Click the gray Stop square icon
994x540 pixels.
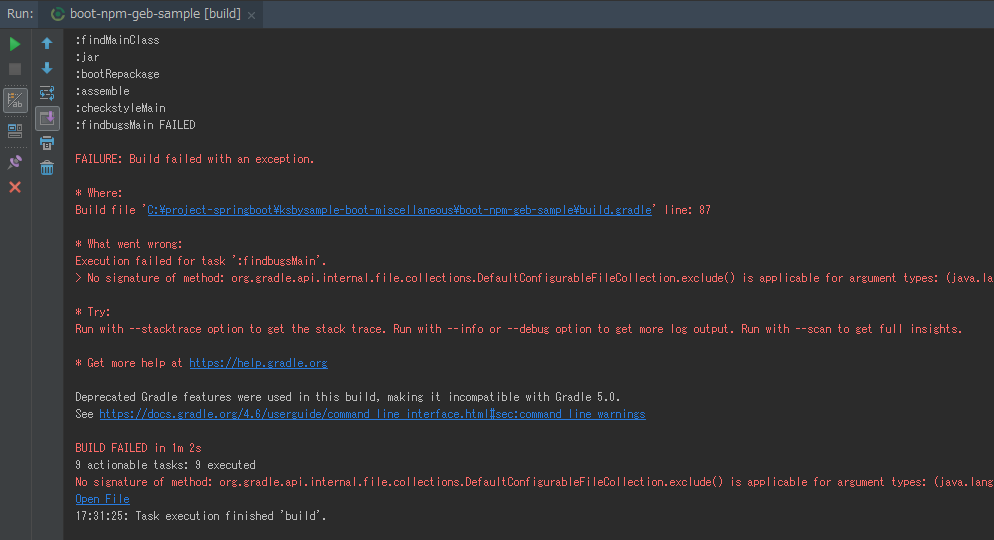[x=15, y=69]
